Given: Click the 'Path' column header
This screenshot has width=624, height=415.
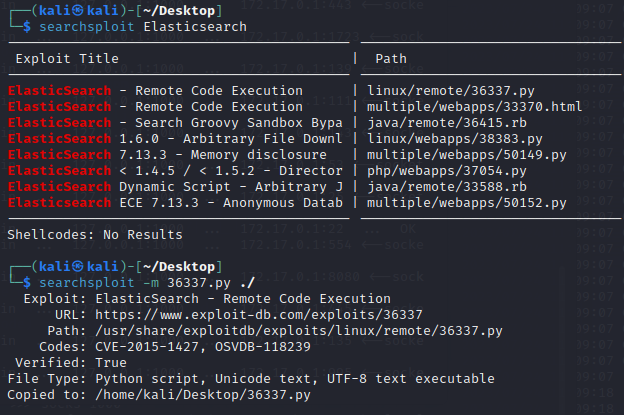Looking at the screenshot, I should (x=391, y=59).
